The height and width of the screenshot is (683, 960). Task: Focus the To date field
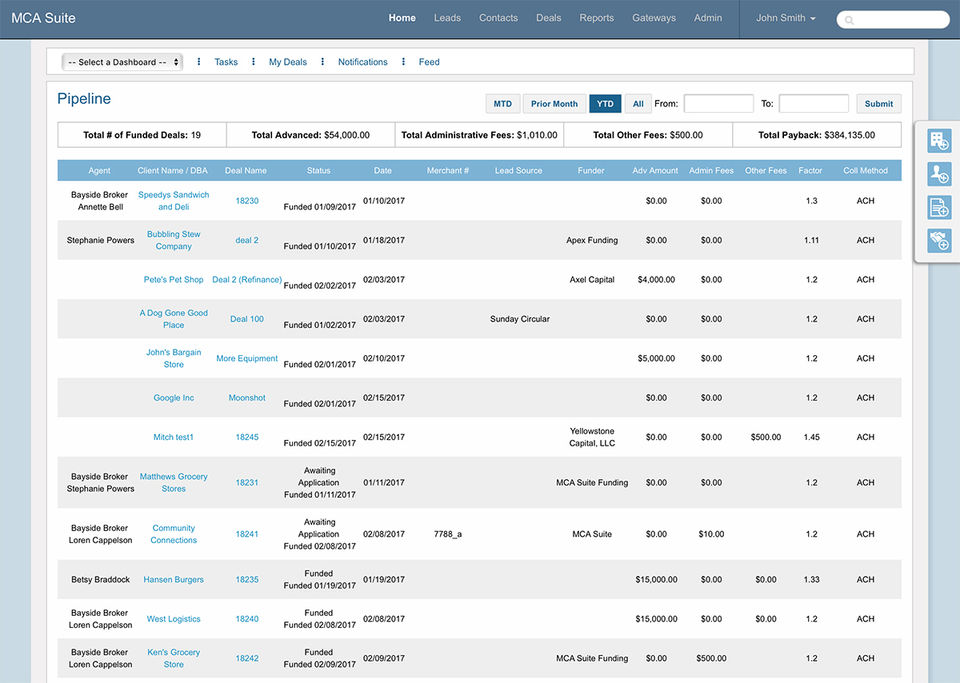pos(814,103)
